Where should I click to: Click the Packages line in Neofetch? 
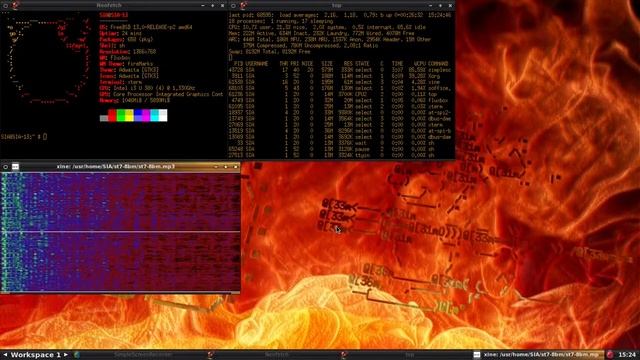(x=126, y=40)
